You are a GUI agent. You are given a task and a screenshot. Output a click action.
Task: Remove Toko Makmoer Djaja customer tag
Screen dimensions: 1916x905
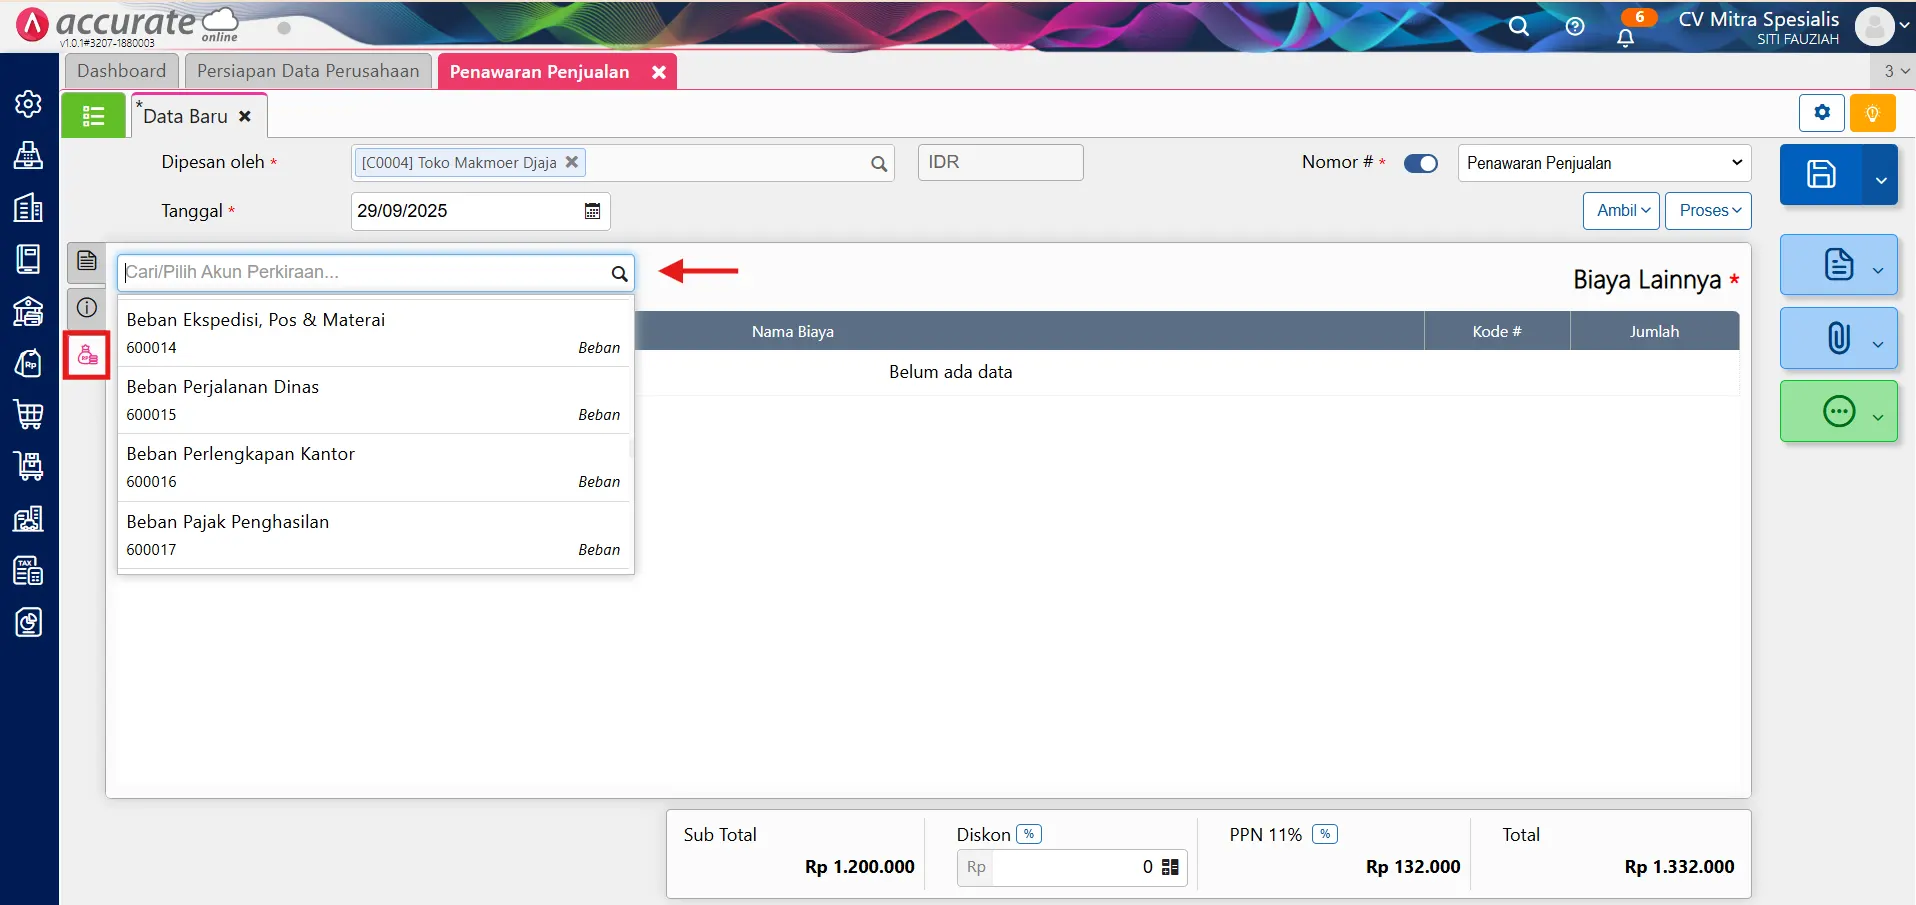572,162
